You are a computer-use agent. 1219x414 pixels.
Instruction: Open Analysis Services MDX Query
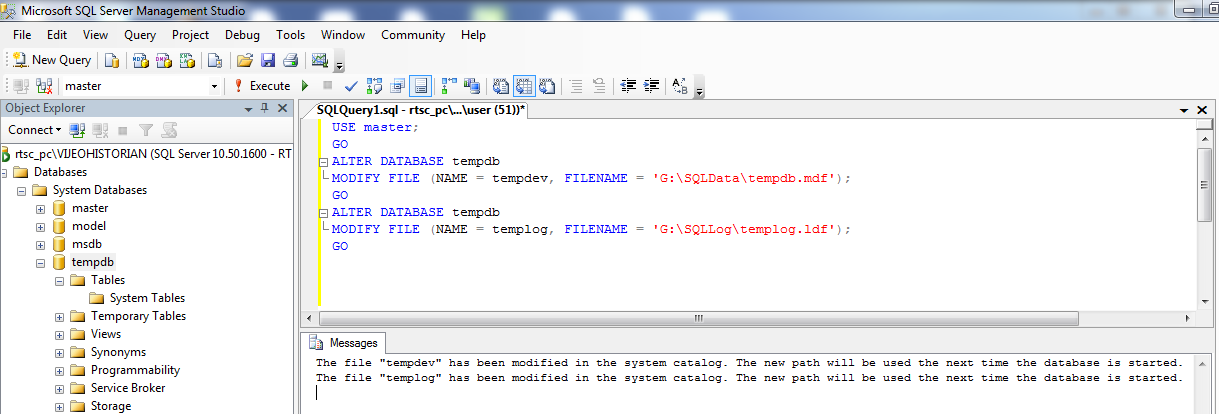(x=141, y=60)
